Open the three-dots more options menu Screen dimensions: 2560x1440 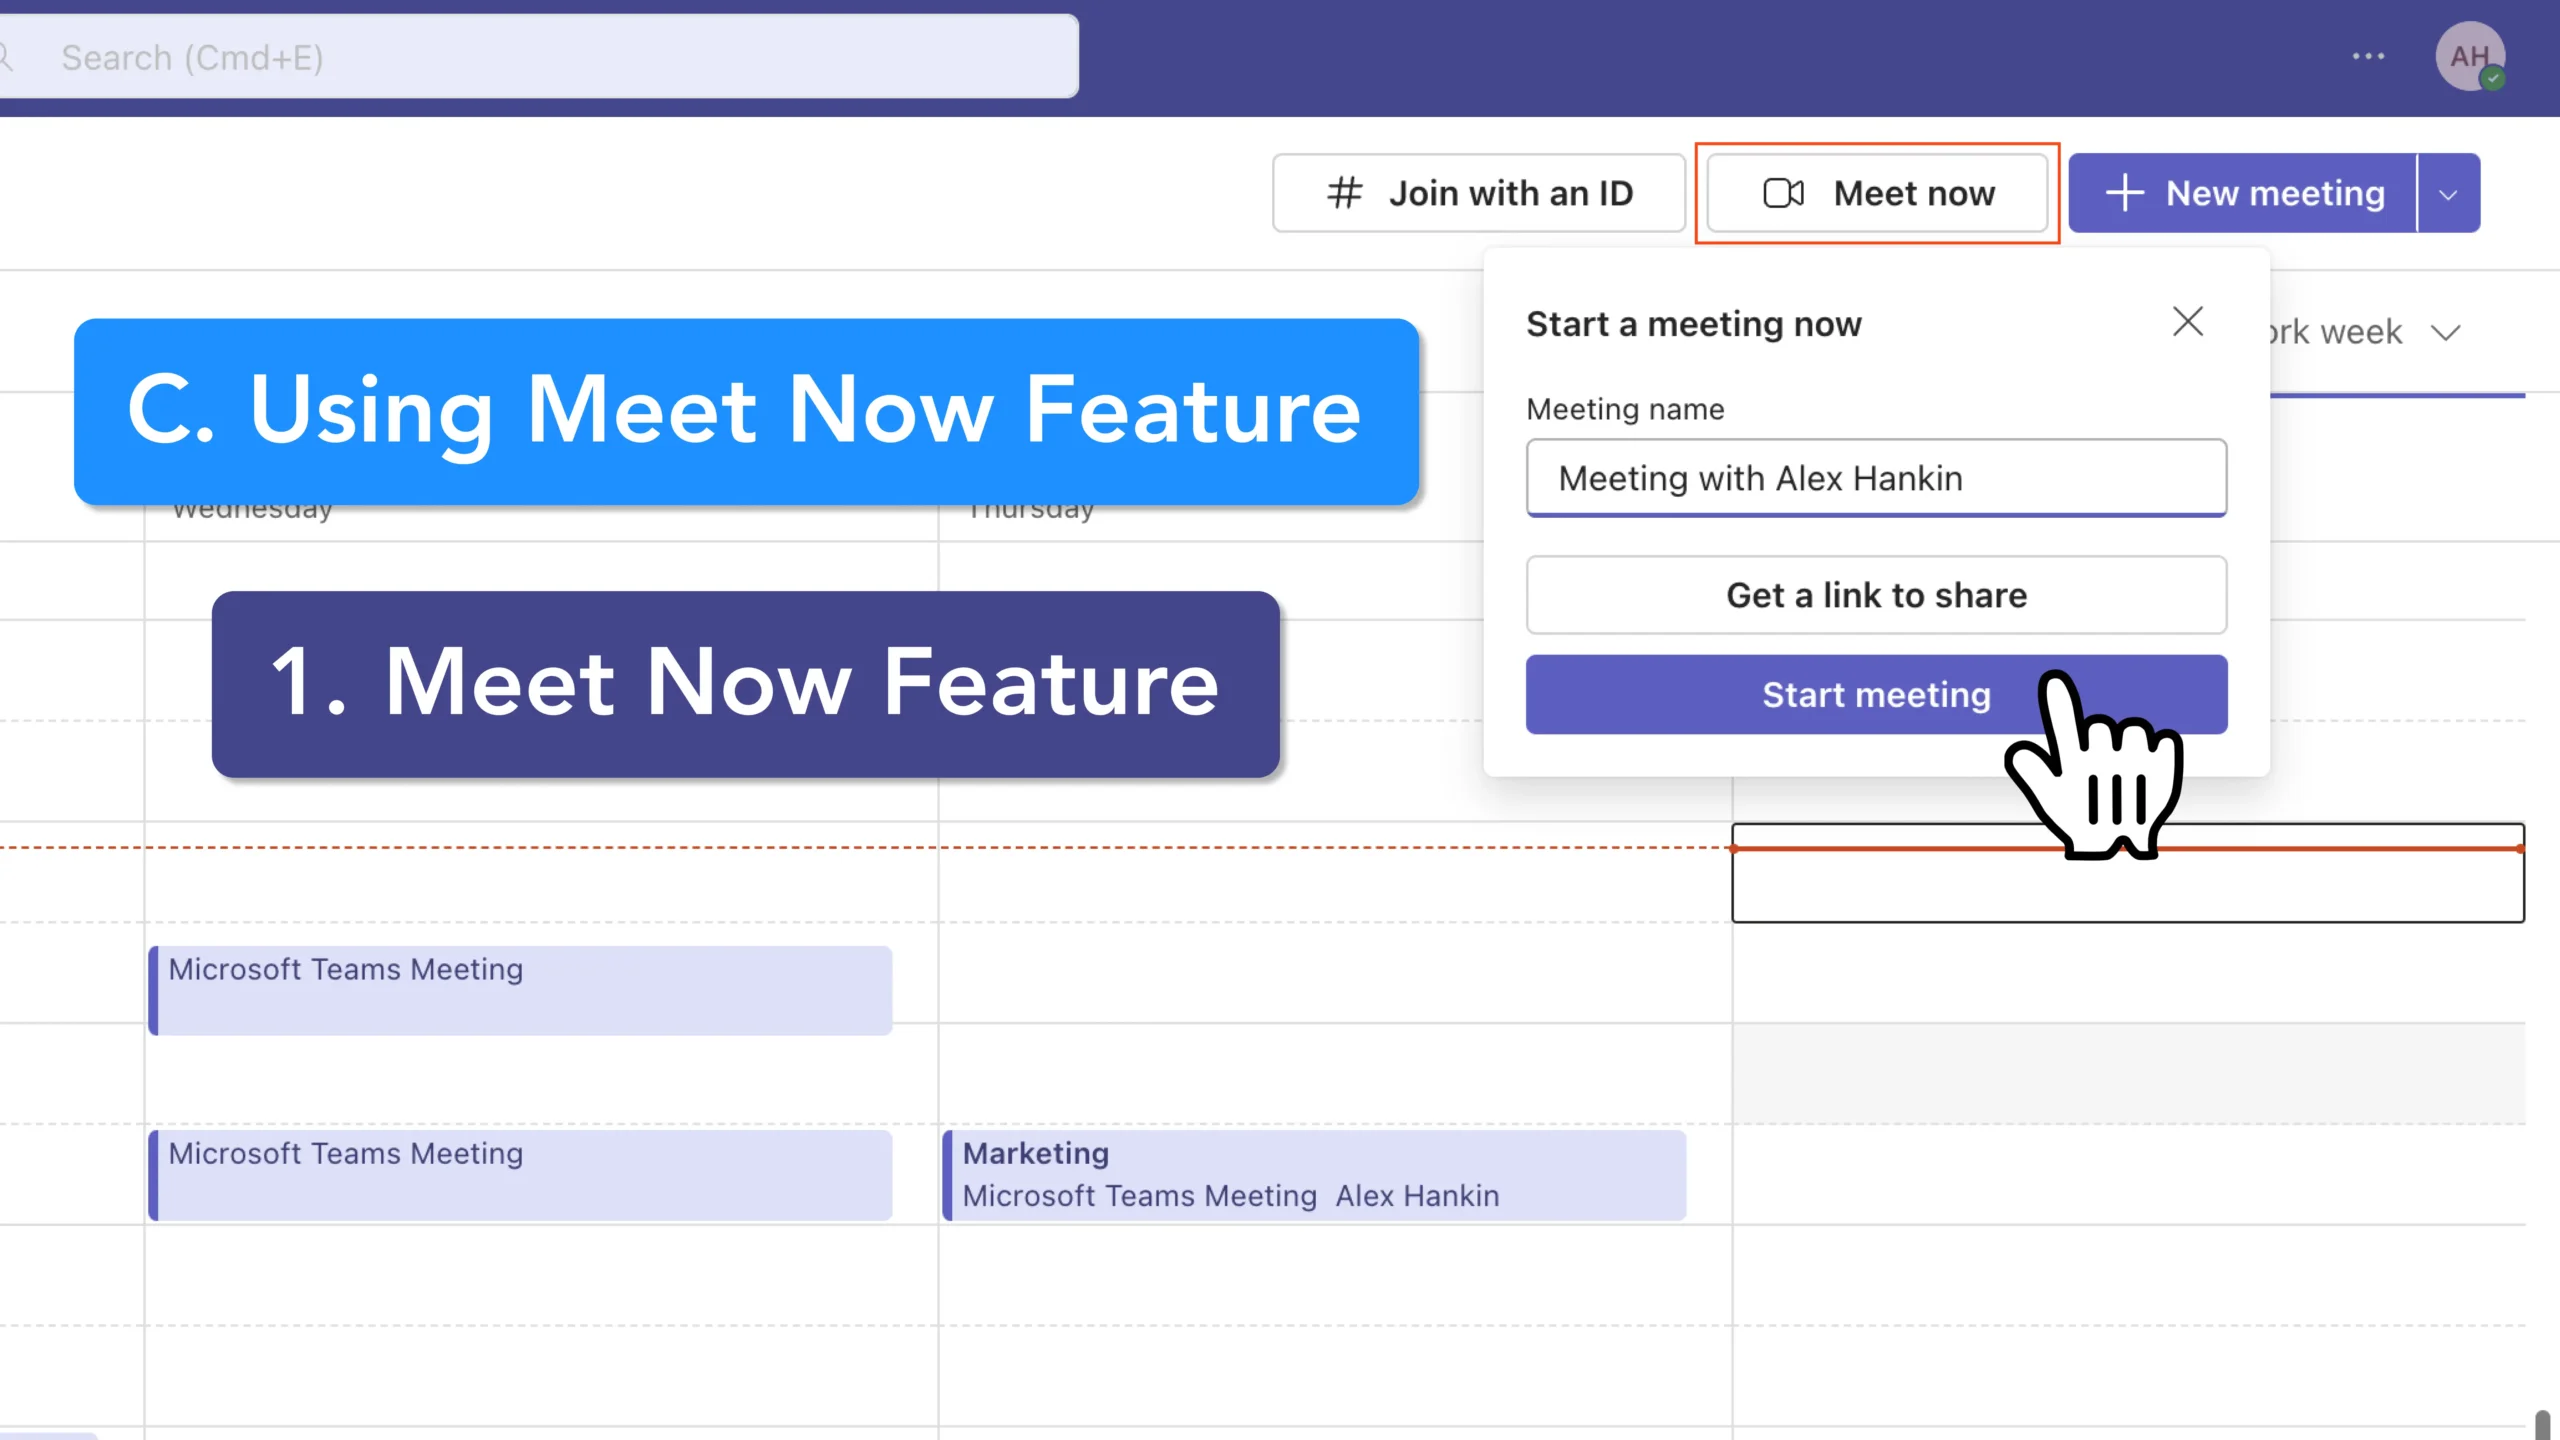click(2368, 57)
